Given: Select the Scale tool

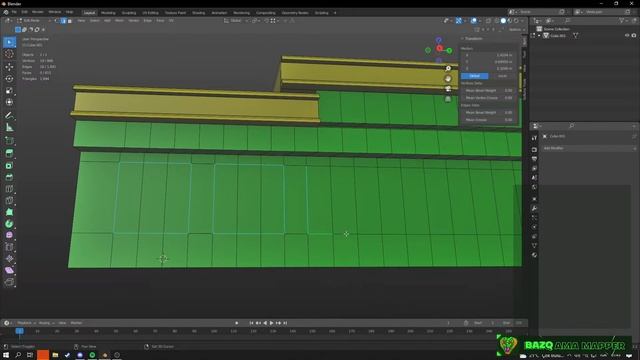Looking at the screenshot, I should (9, 90).
